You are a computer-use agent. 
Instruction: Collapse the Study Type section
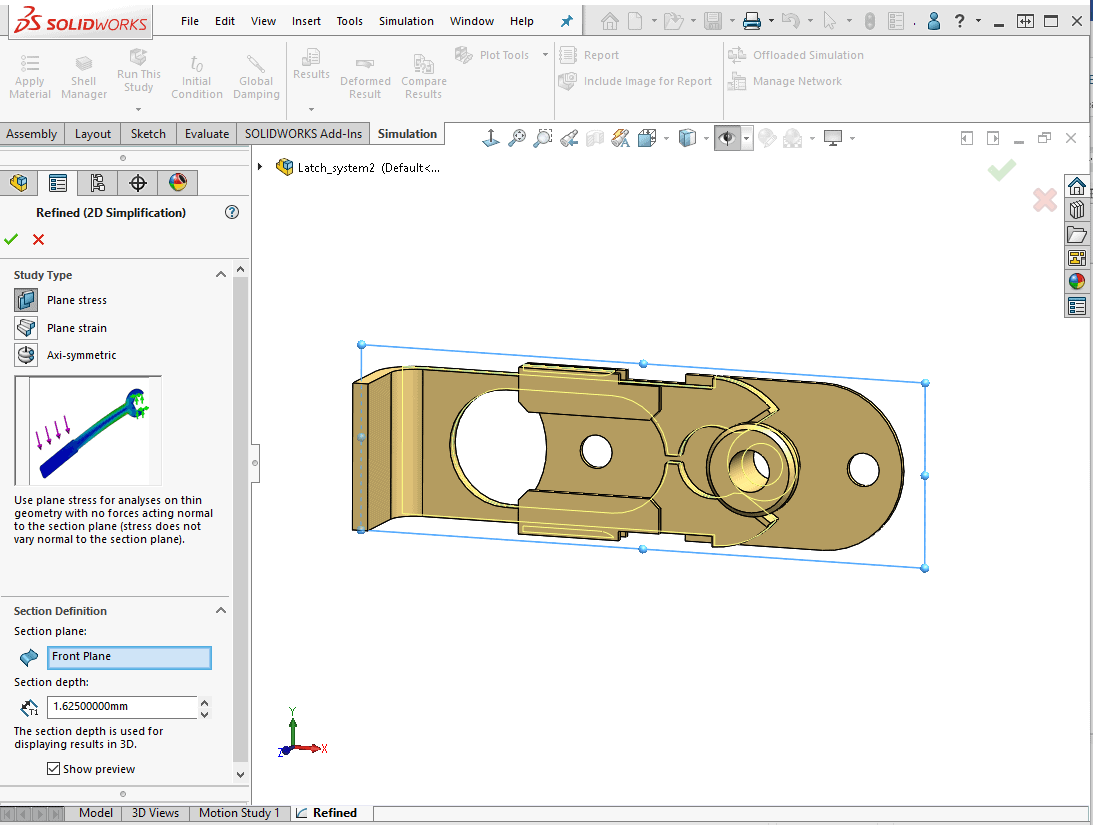coord(220,275)
